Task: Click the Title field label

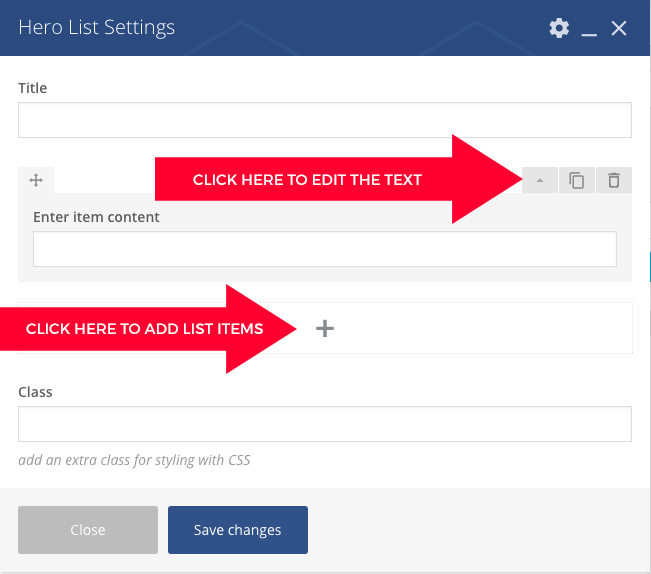Action: tap(32, 88)
